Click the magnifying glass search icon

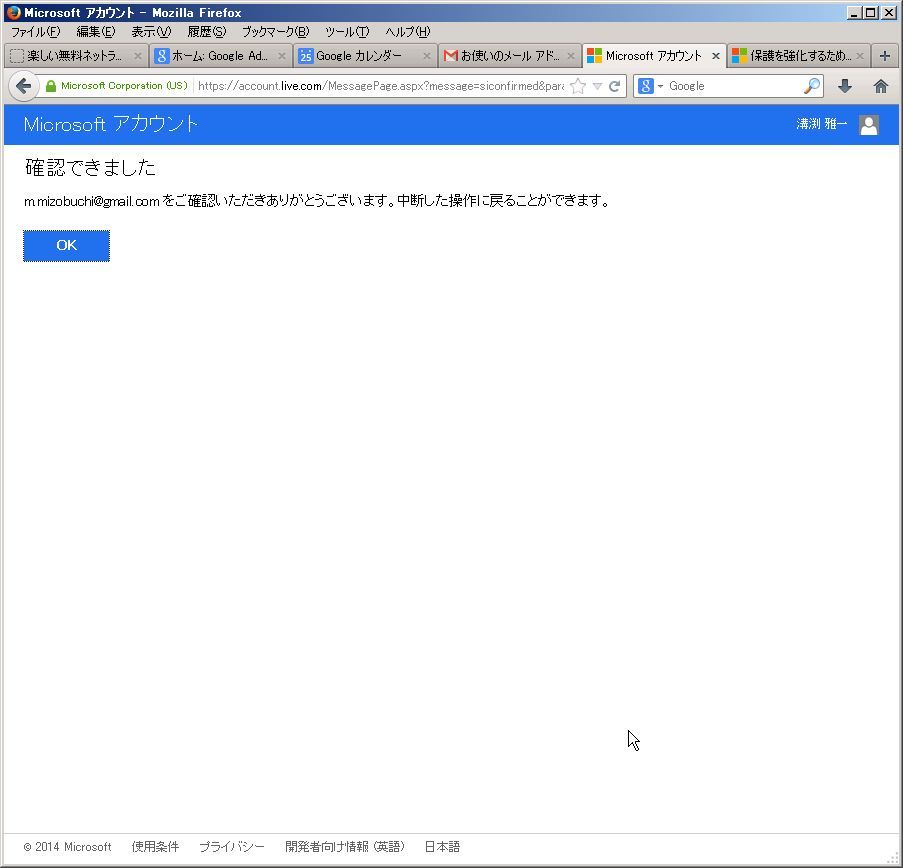pos(811,86)
